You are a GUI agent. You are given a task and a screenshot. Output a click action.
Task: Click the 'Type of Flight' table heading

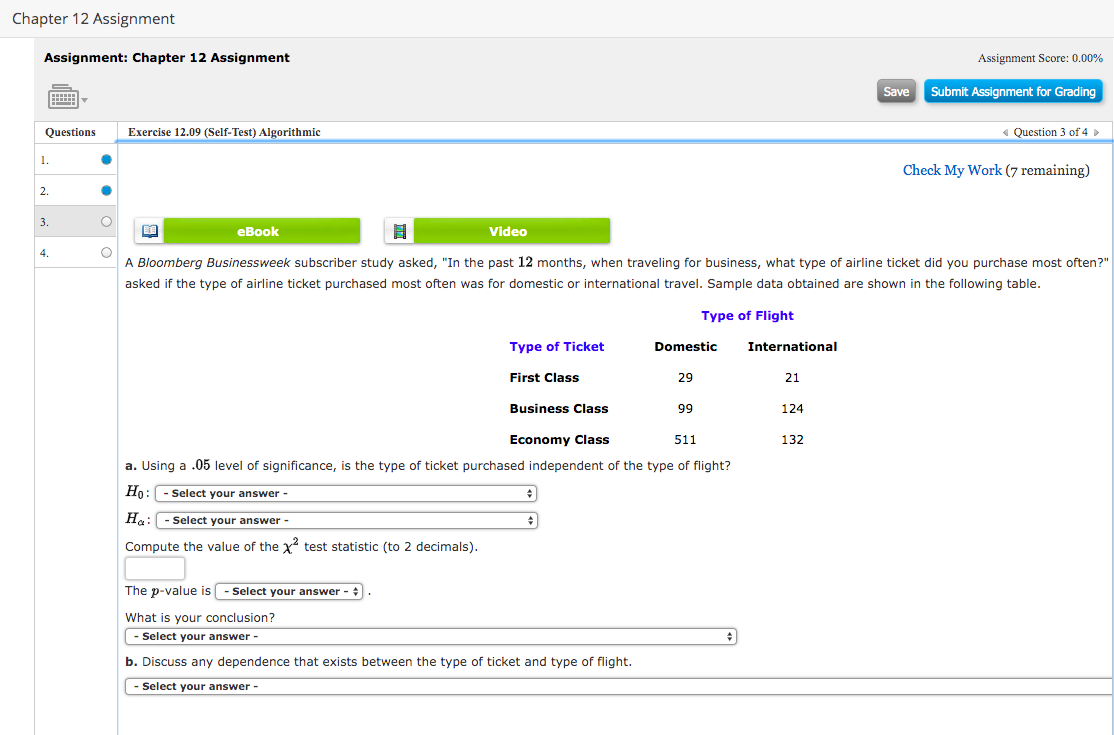pyautogui.click(x=747, y=316)
